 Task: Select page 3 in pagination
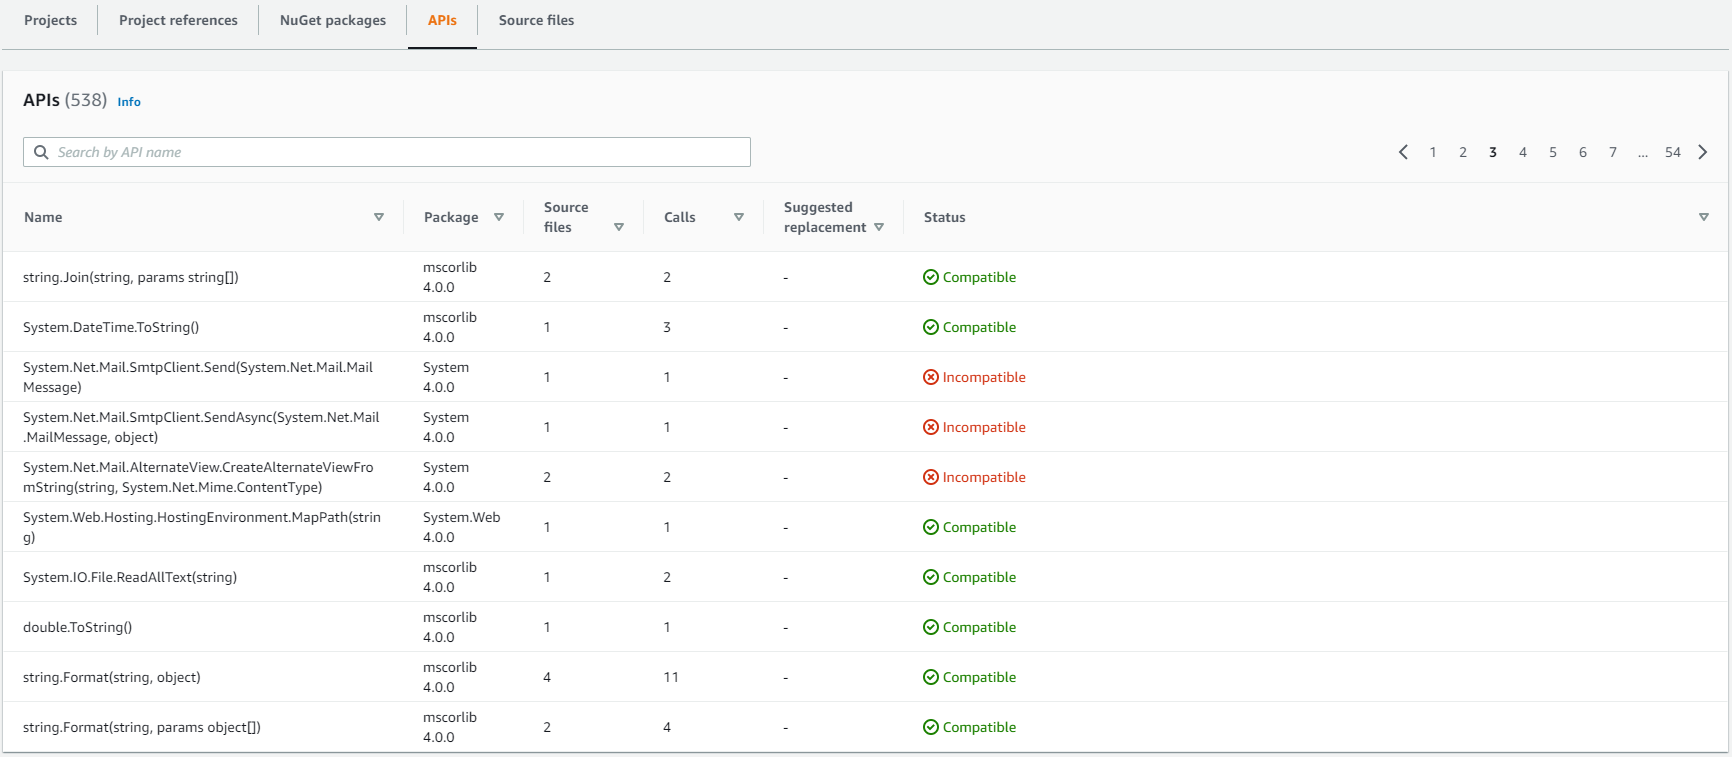point(1493,152)
